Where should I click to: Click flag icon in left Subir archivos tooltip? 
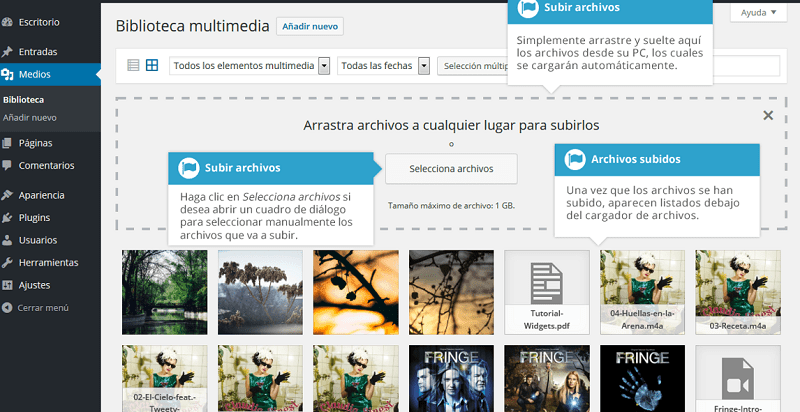188,168
